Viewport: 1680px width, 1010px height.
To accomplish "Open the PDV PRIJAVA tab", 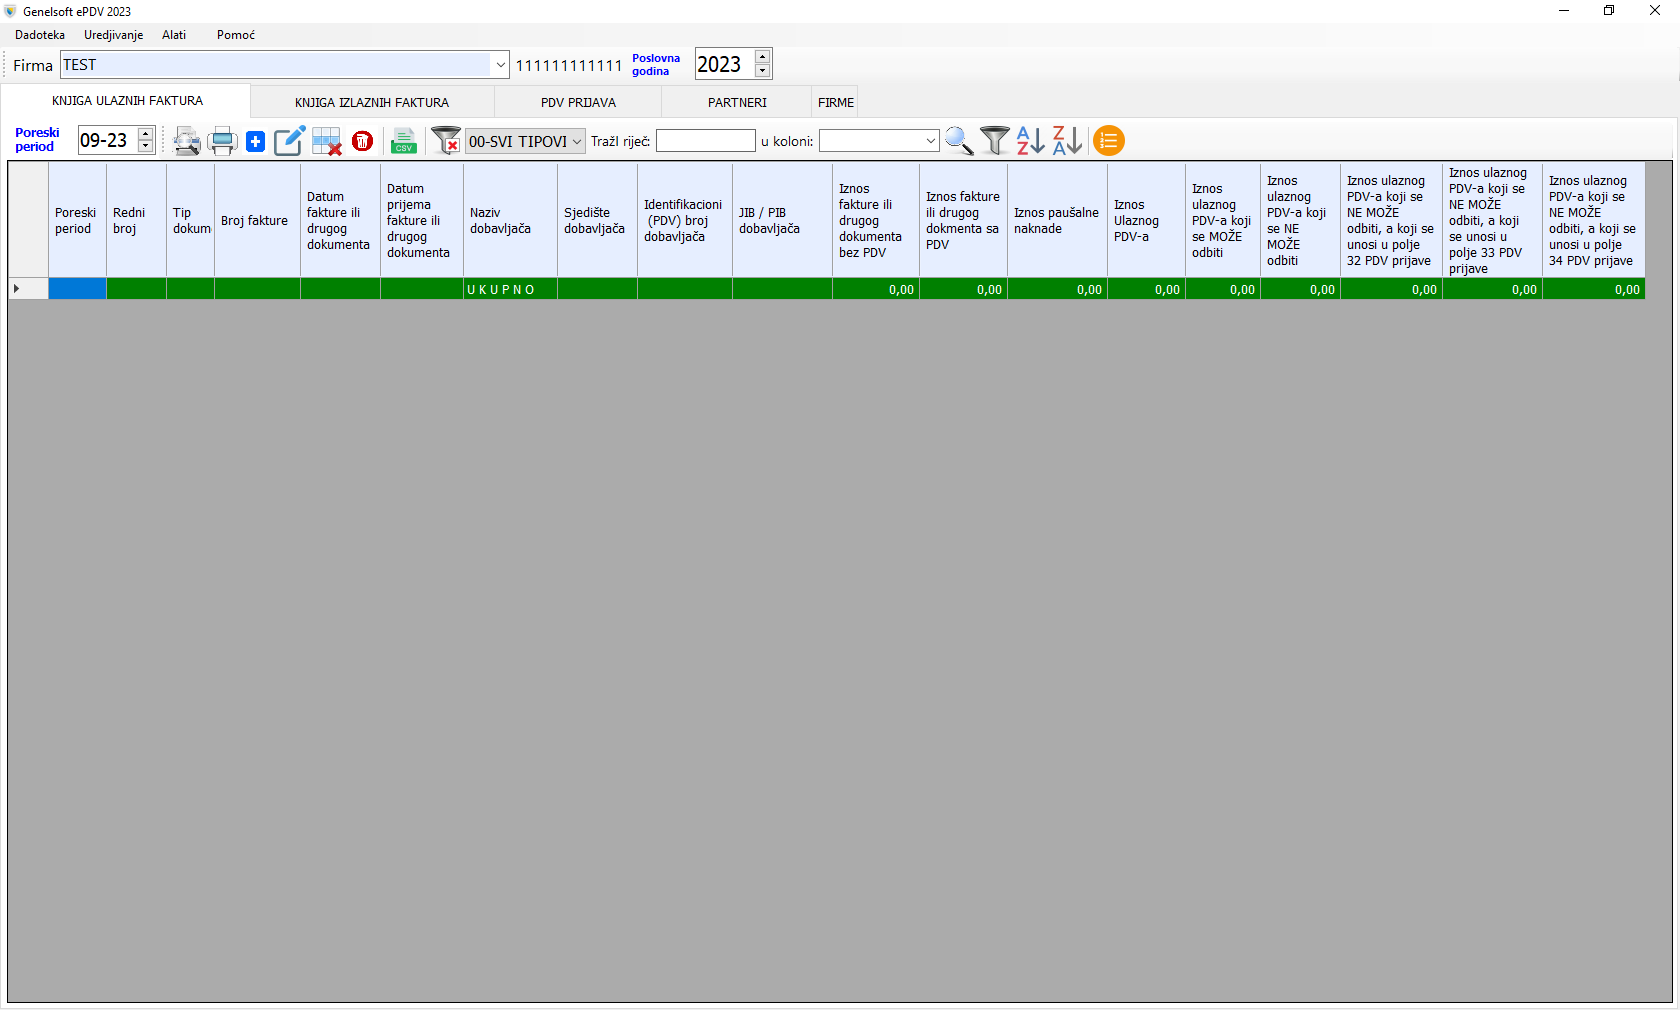I will (578, 102).
